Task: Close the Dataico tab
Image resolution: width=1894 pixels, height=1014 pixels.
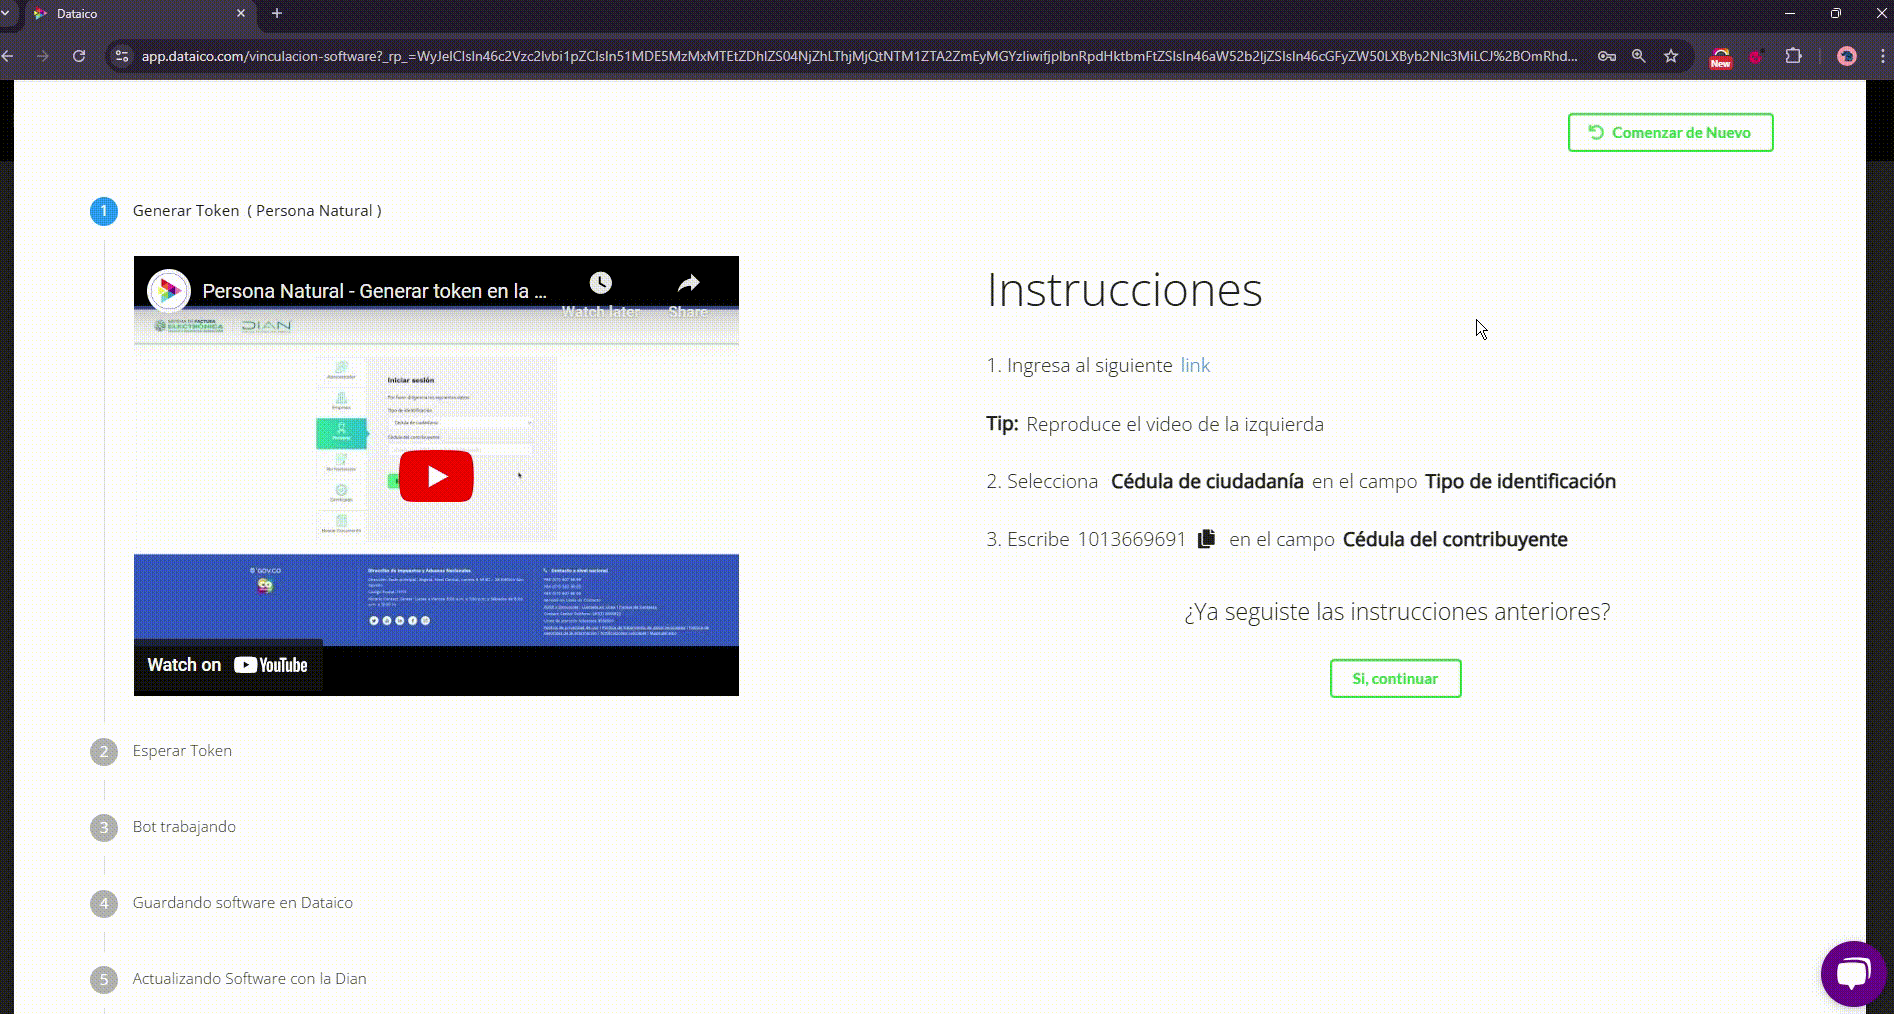Action: pyautogui.click(x=241, y=14)
